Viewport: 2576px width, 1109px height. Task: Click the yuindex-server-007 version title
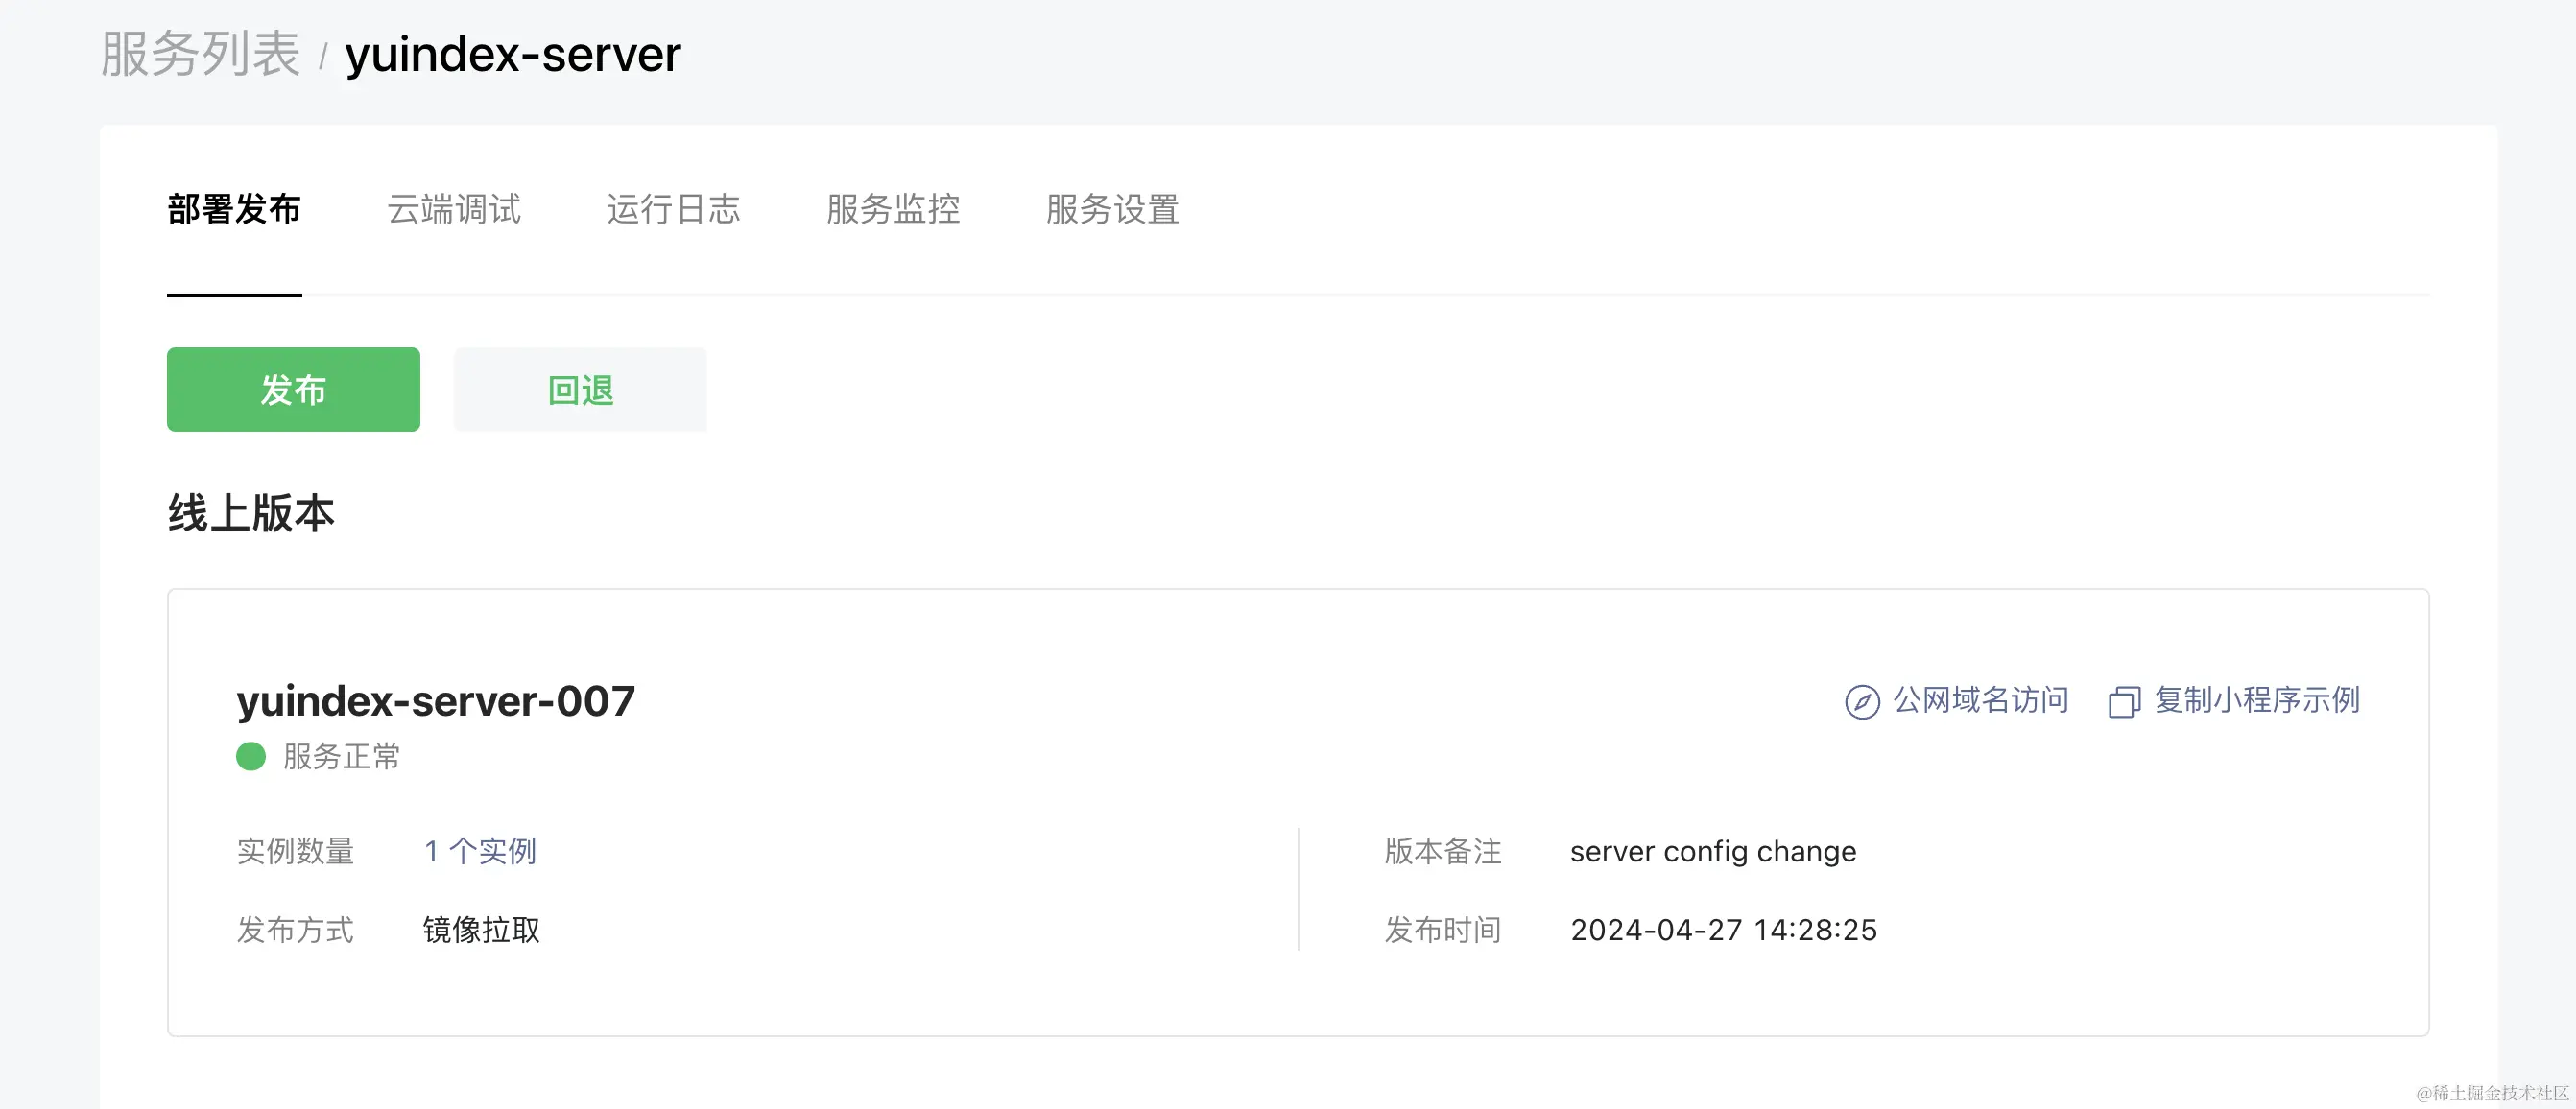tap(435, 701)
